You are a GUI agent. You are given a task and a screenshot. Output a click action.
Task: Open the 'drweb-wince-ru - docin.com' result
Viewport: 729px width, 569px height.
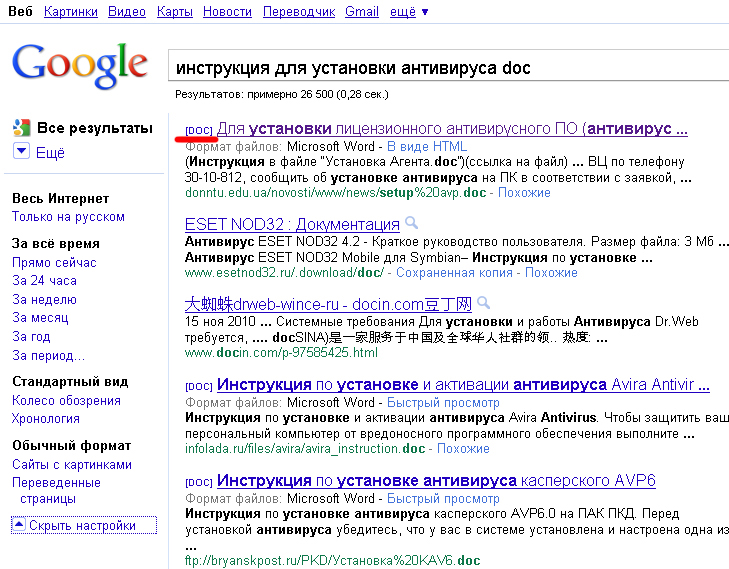coord(328,304)
